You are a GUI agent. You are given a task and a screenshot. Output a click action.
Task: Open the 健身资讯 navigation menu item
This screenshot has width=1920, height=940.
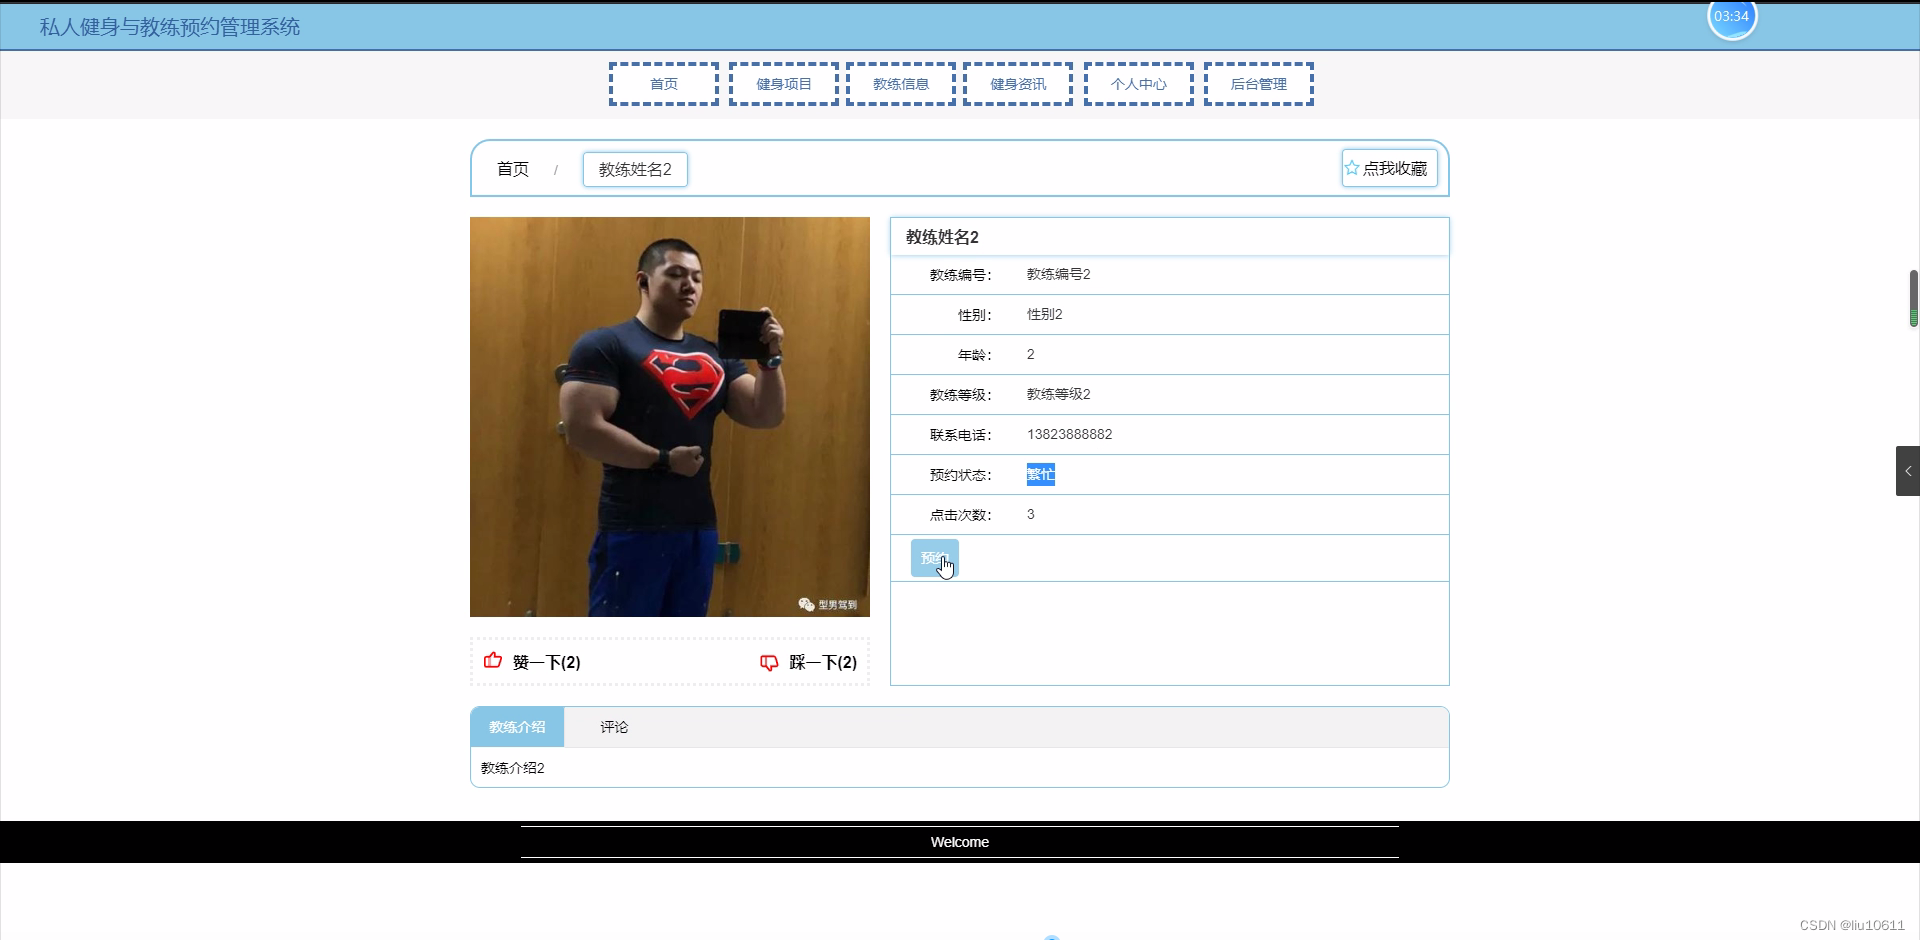tap(1017, 84)
